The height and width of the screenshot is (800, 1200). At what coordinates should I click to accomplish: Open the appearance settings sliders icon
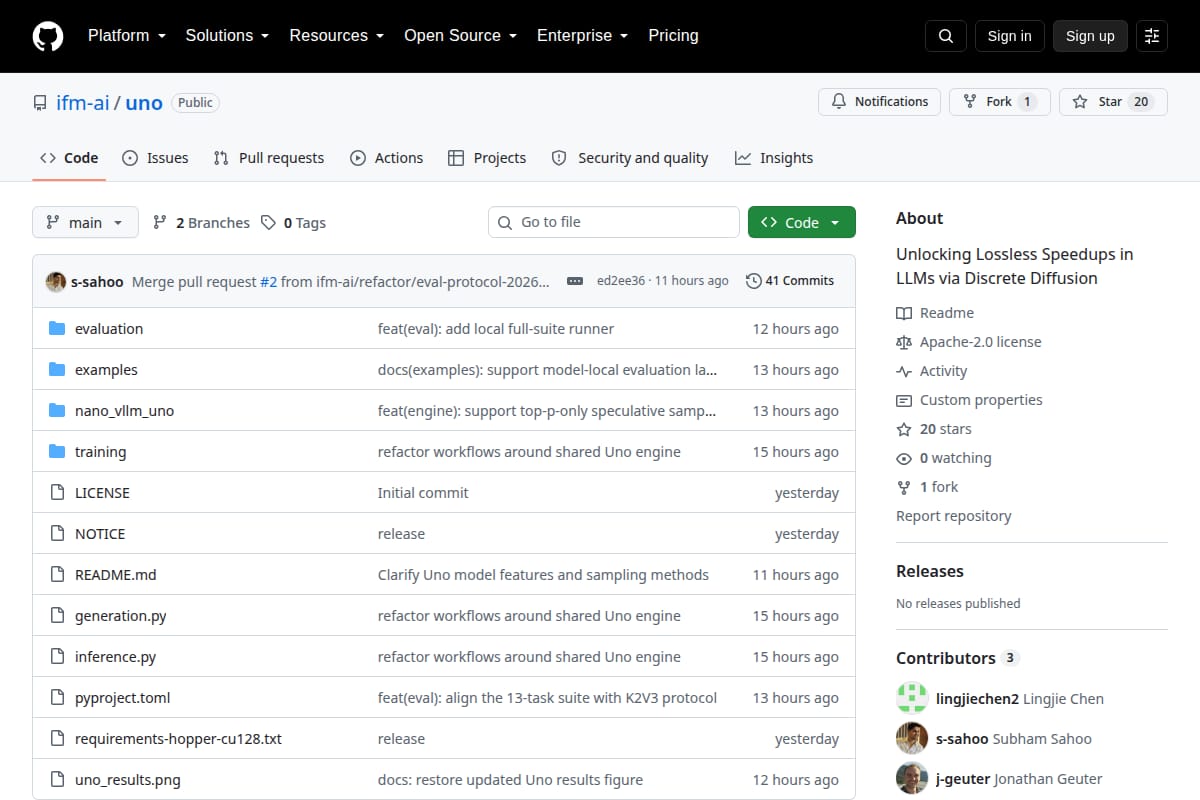pos(1152,36)
